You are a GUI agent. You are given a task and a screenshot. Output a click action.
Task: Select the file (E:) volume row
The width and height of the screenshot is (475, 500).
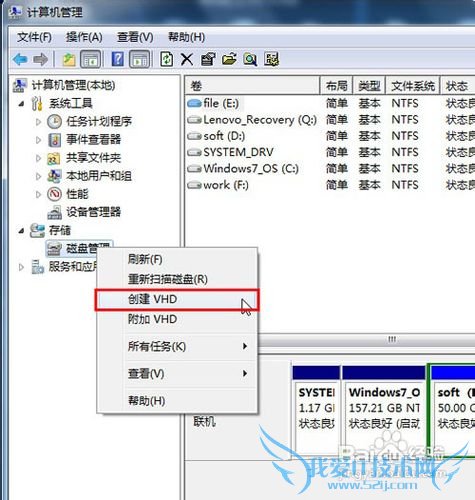coord(330,103)
